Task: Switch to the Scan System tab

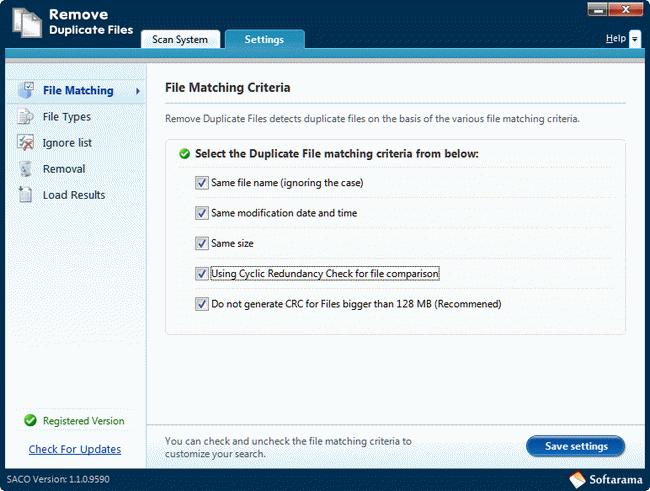Action: pyautogui.click(x=180, y=39)
